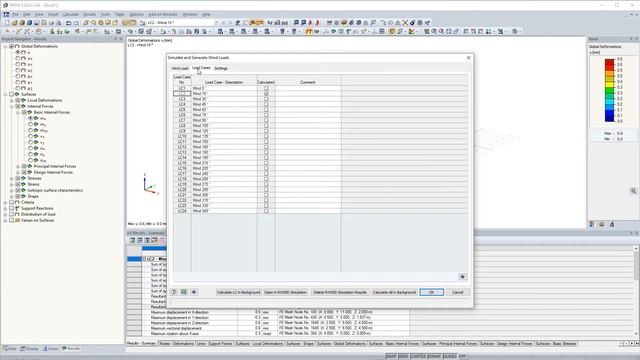Viewport: 640px width, 360px height.
Task: Expand Values on Surfaces tree node
Action: coord(5,220)
